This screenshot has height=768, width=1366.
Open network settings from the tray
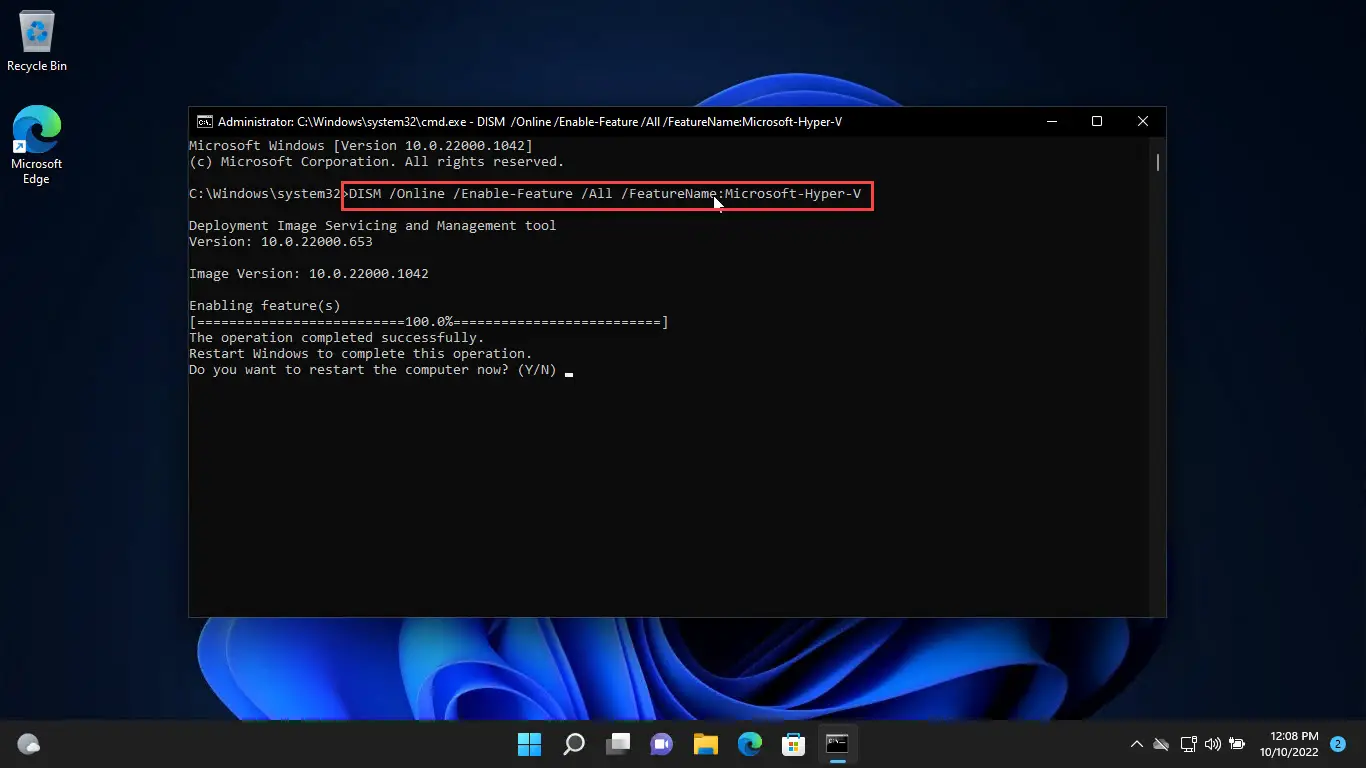[x=1188, y=744]
